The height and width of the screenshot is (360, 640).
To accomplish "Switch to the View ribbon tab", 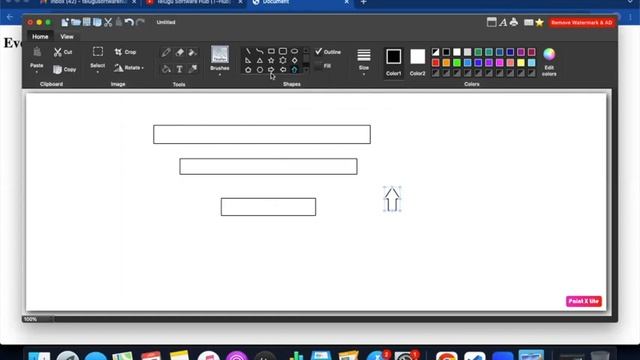I will pyautogui.click(x=67, y=36).
